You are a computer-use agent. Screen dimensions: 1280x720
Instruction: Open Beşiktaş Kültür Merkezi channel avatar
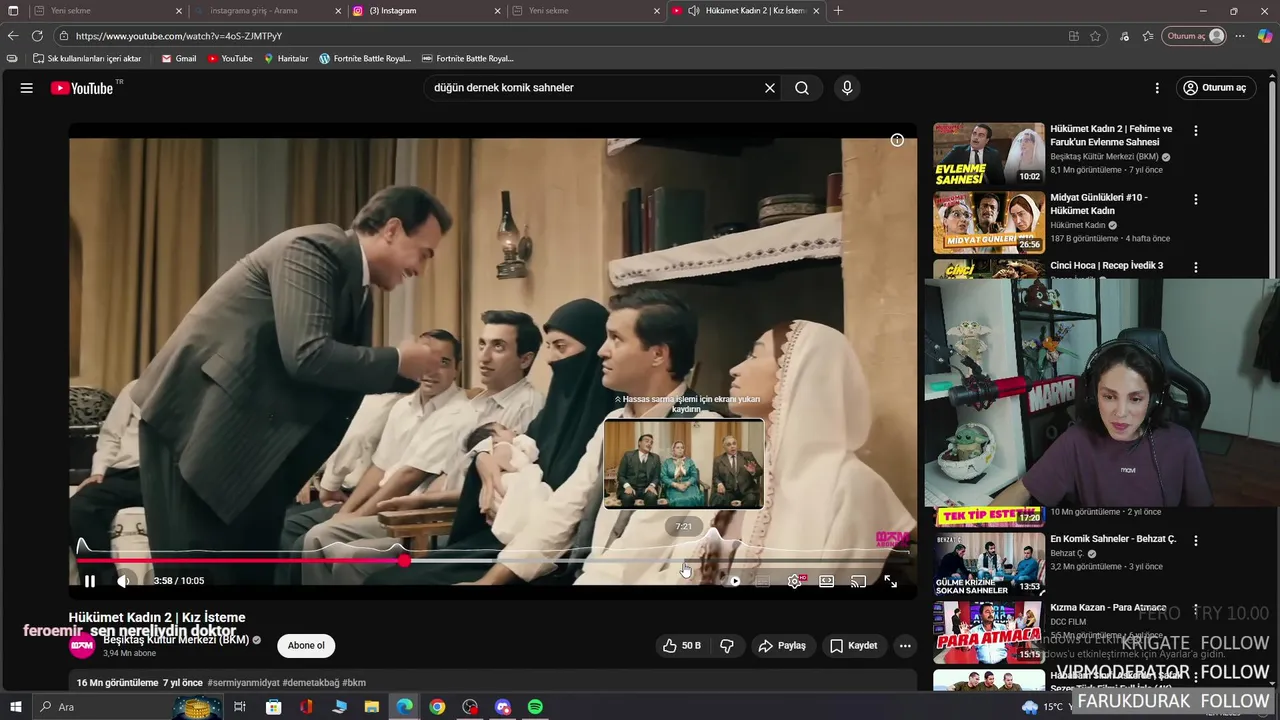(x=82, y=646)
